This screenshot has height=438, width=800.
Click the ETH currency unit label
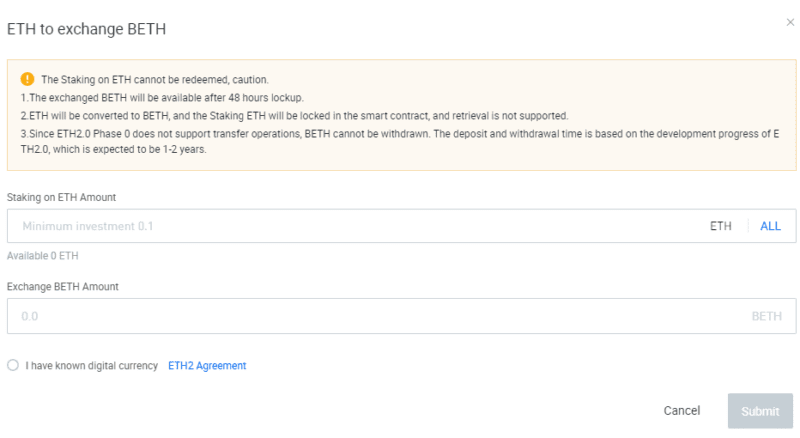pos(720,226)
